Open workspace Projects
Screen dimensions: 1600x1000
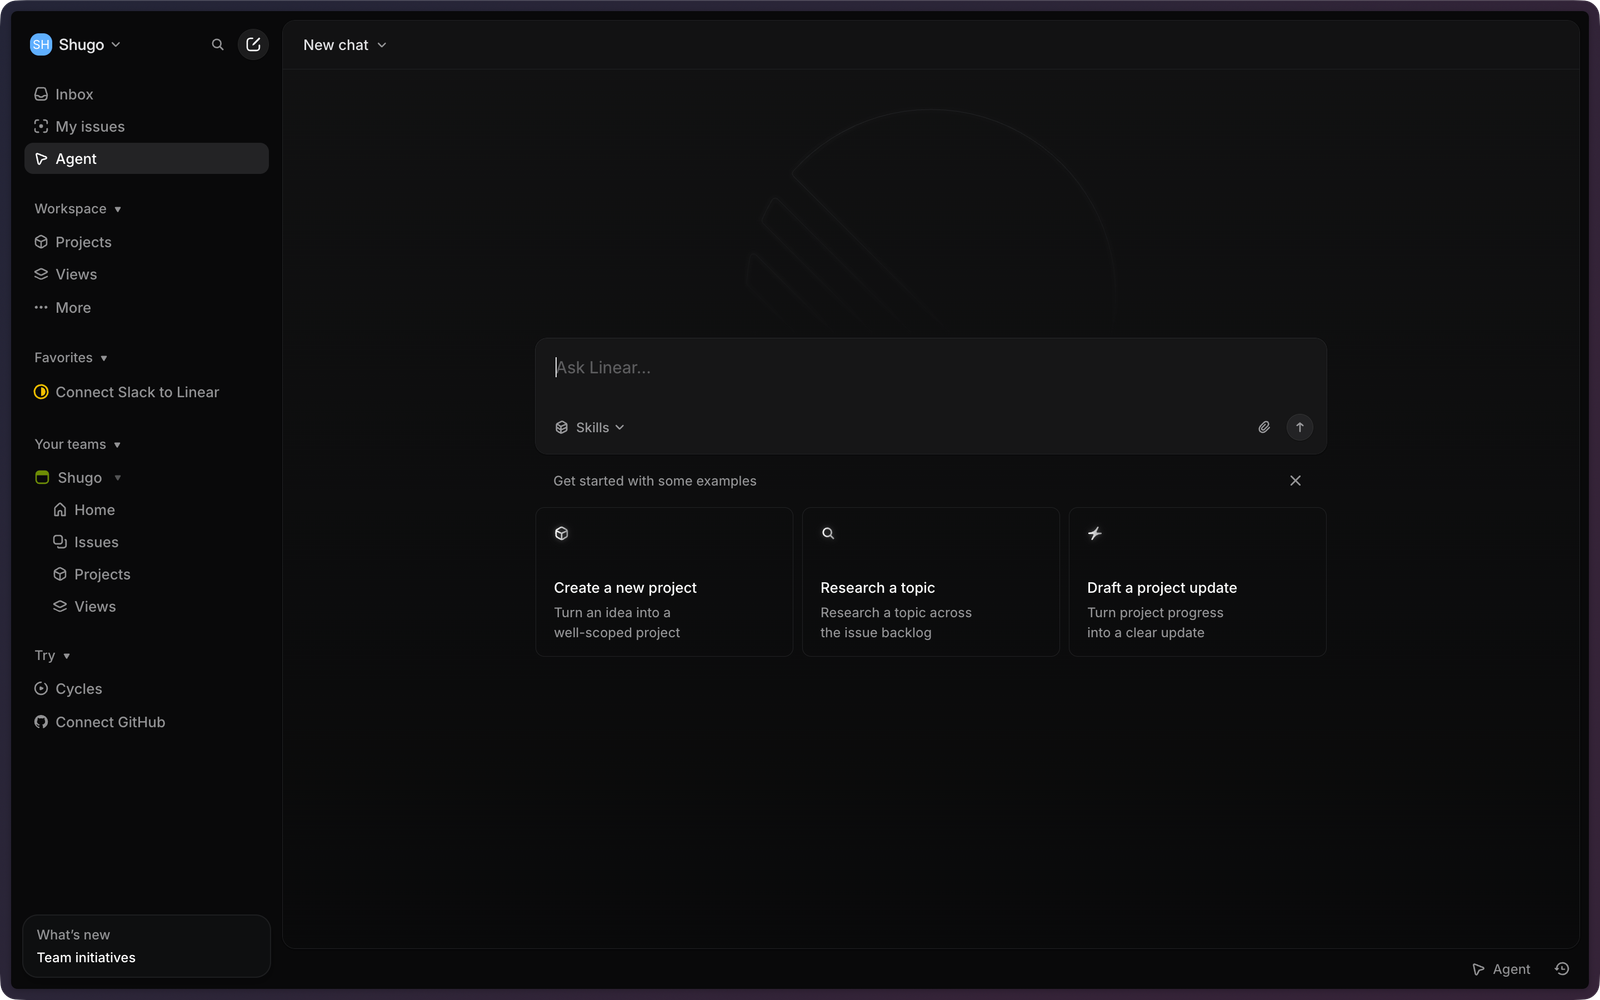[x=146, y=242]
